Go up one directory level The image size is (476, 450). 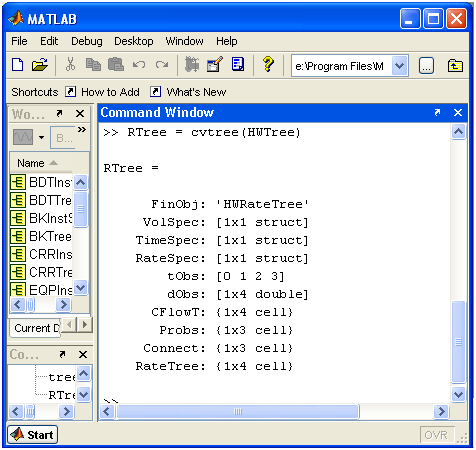pyautogui.click(x=455, y=65)
